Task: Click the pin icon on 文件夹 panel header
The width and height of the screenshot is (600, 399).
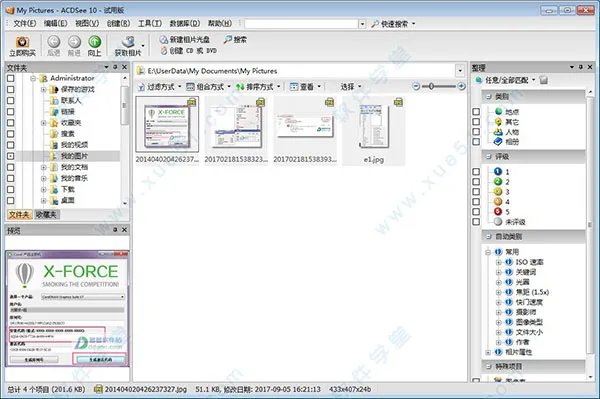Action: tap(115, 67)
